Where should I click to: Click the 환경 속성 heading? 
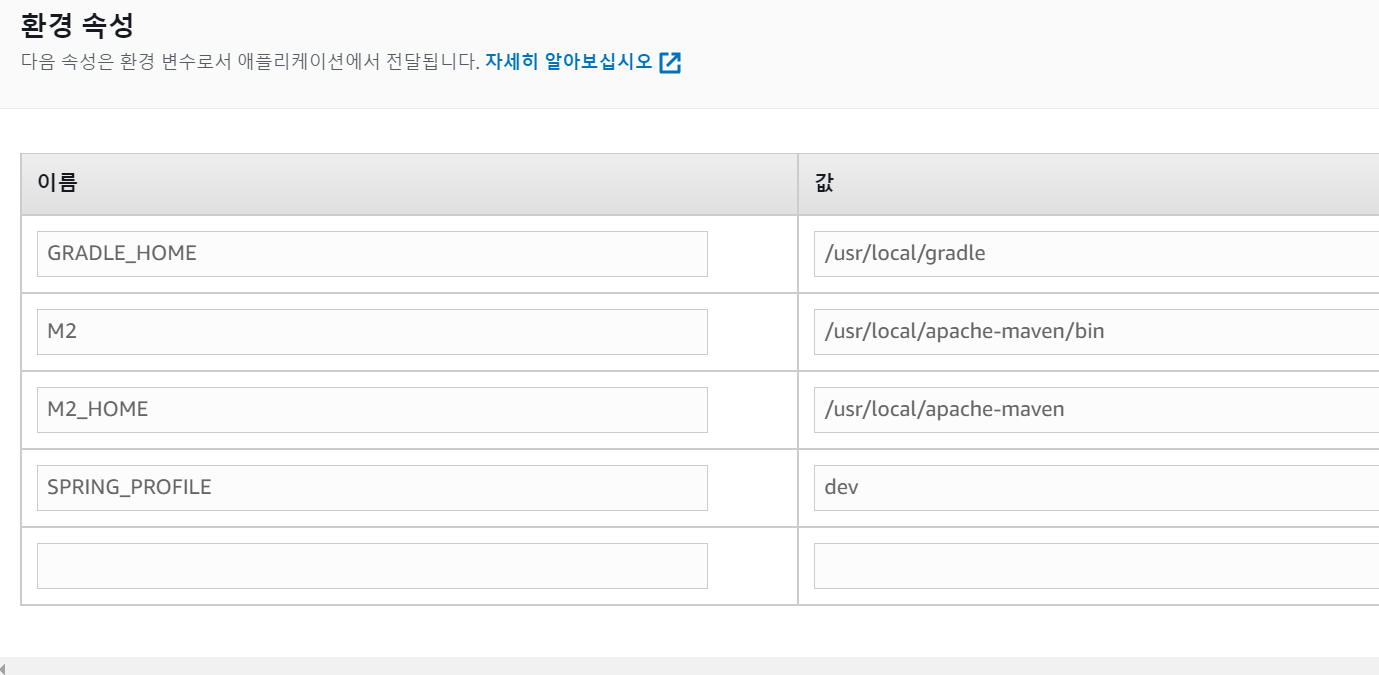77,24
